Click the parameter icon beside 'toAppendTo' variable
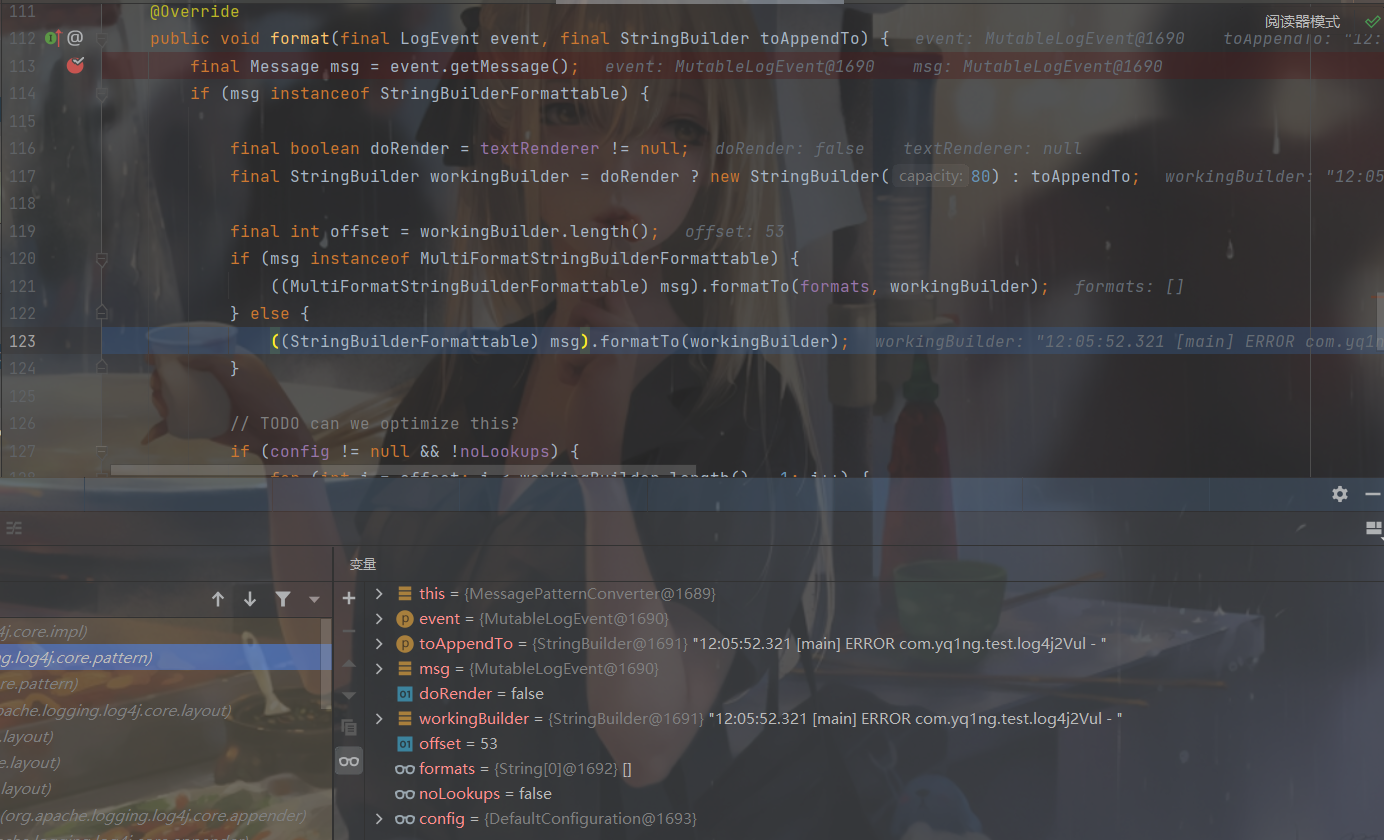The width and height of the screenshot is (1384, 840). point(405,644)
